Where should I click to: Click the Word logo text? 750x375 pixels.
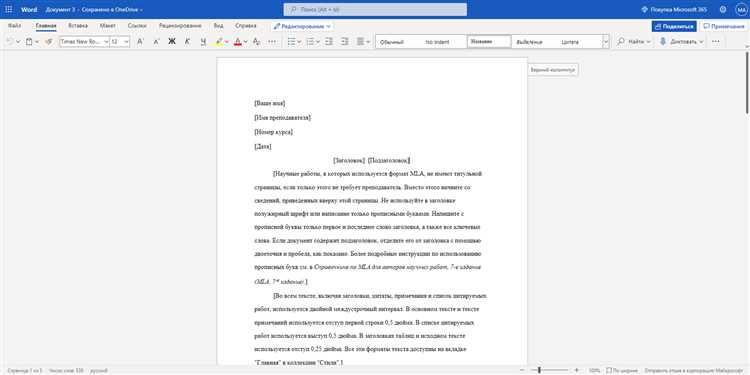pos(29,10)
